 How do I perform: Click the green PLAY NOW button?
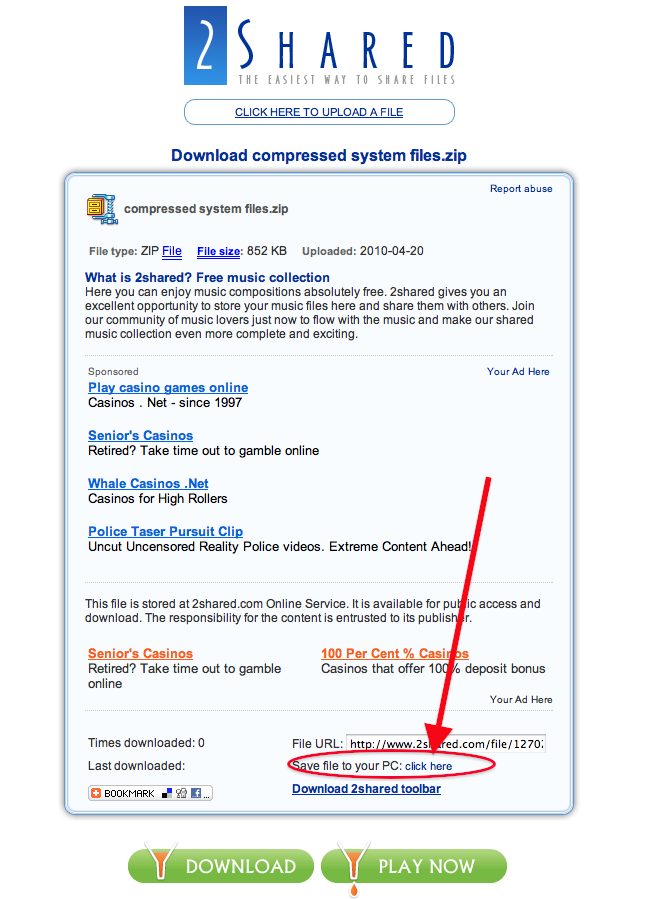pos(414,866)
